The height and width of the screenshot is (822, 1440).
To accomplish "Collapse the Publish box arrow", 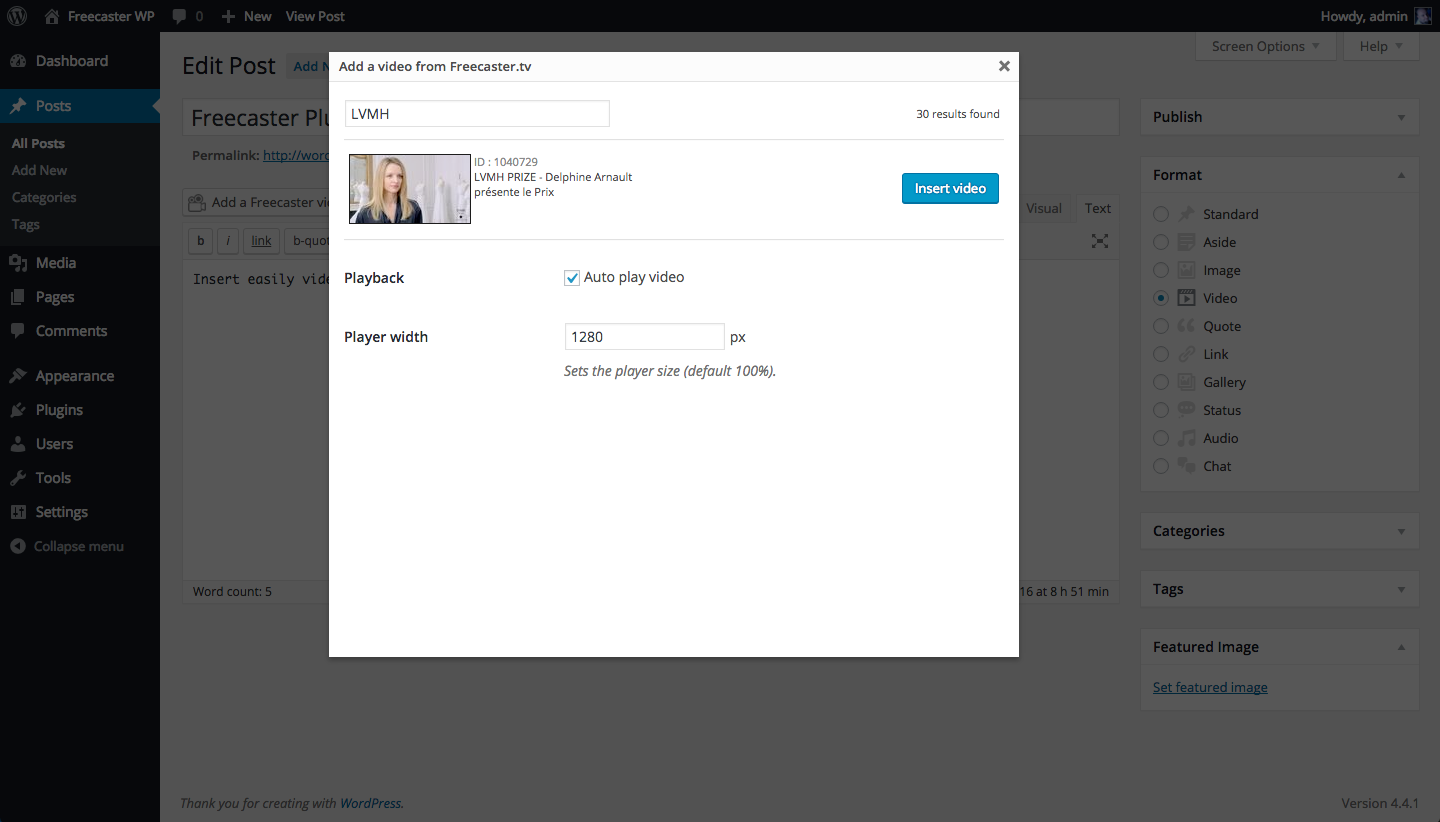I will coord(1401,117).
